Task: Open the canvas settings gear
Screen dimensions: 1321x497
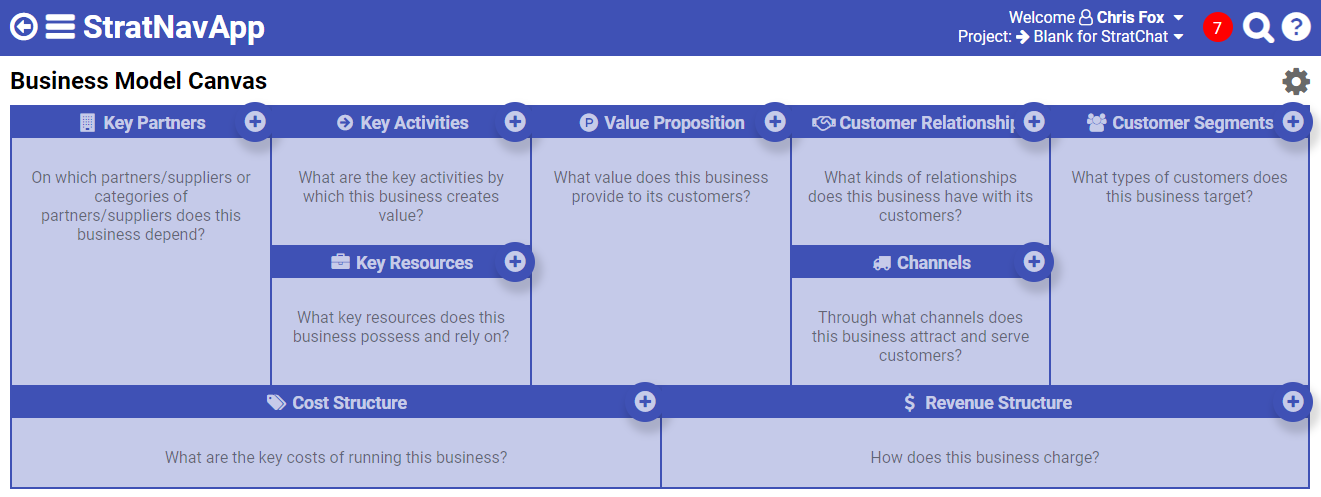Action: 1296,82
